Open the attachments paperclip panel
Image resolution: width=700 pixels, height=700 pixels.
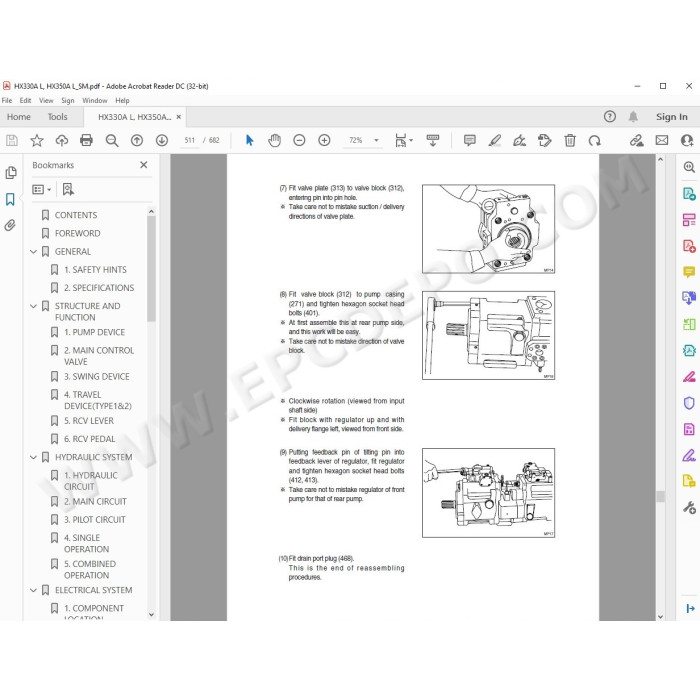point(10,225)
